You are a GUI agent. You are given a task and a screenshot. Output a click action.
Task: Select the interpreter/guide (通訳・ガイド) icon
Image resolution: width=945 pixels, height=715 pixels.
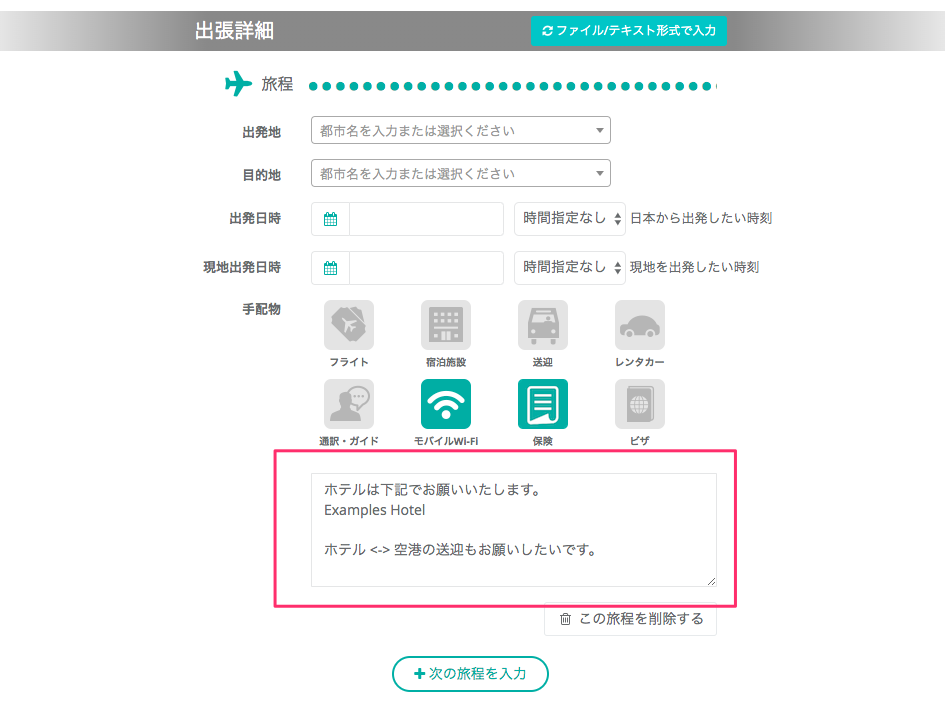349,404
